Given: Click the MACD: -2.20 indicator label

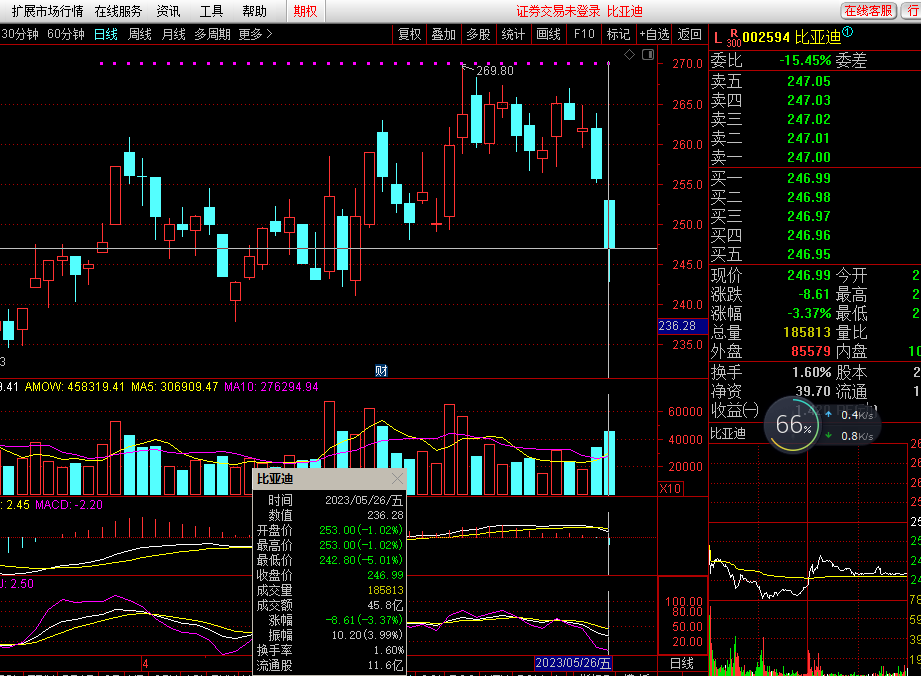Looking at the screenshot, I should pos(69,505).
